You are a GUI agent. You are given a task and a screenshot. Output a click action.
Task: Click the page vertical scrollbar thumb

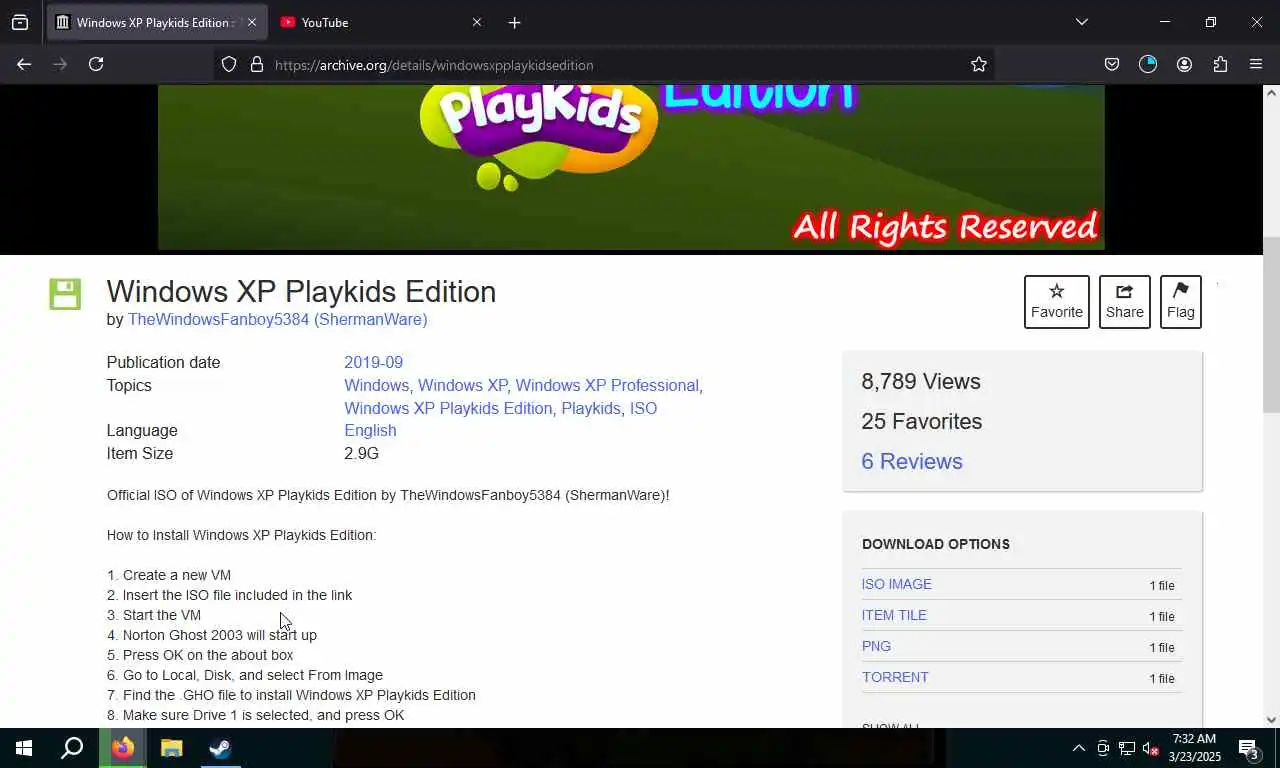[x=1271, y=325]
